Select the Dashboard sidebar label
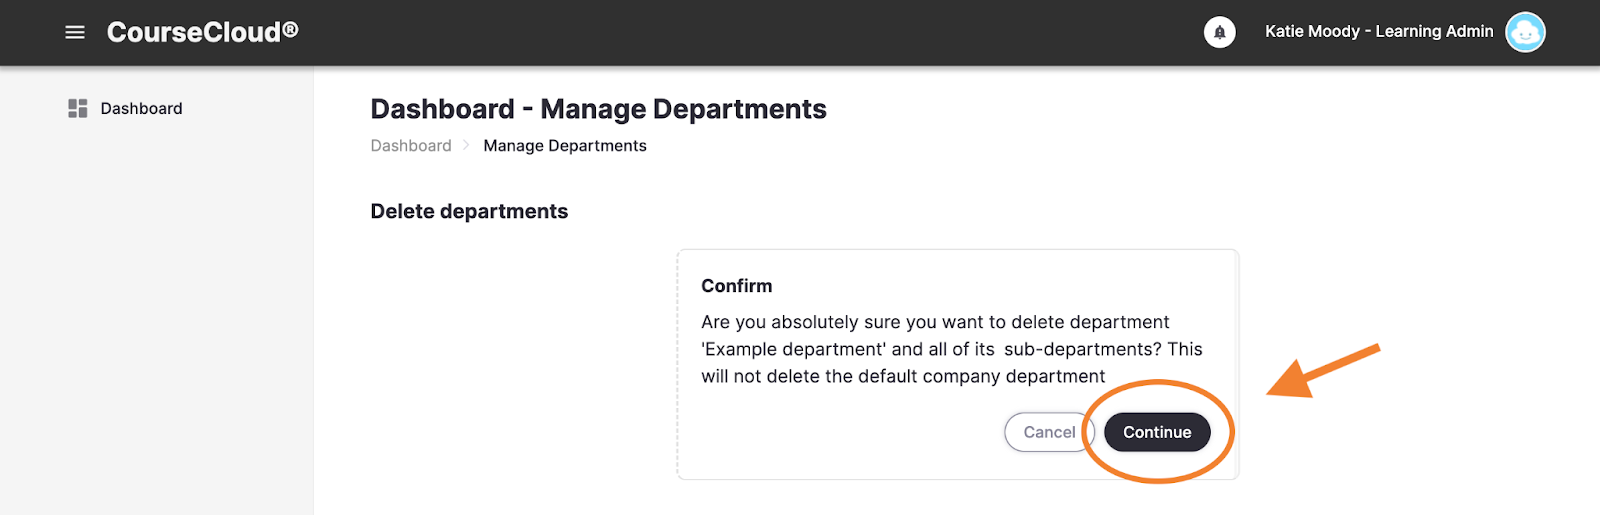 (x=141, y=108)
